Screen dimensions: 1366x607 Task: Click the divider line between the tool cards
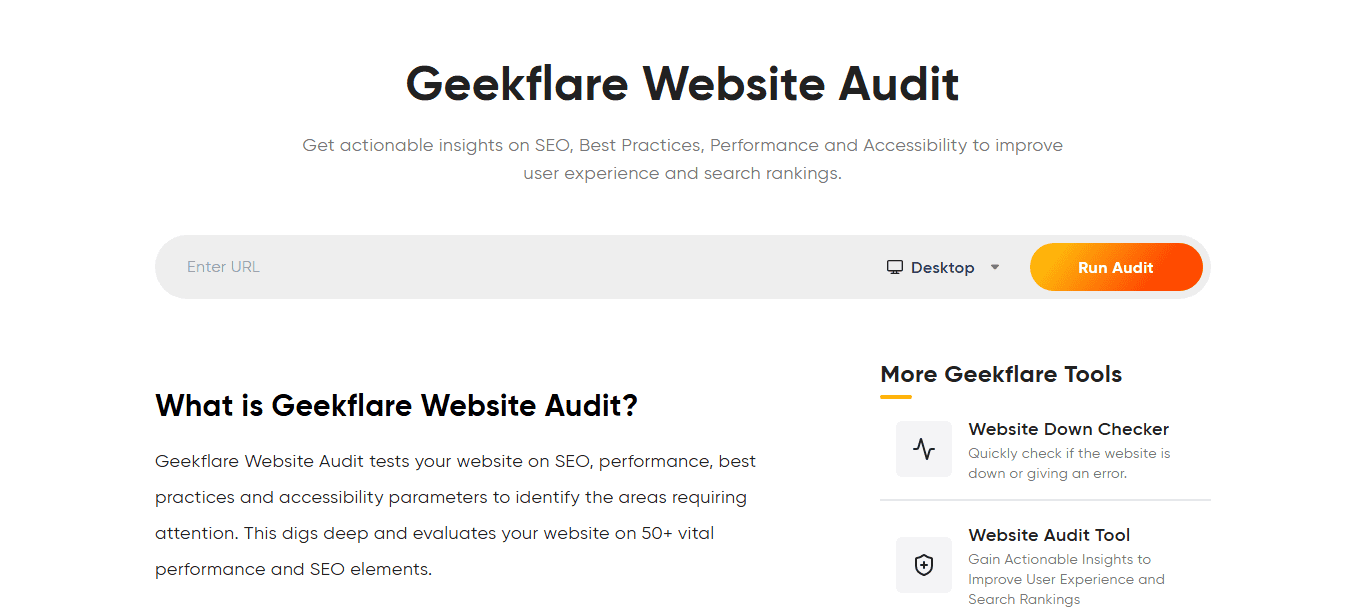[x=1045, y=500]
